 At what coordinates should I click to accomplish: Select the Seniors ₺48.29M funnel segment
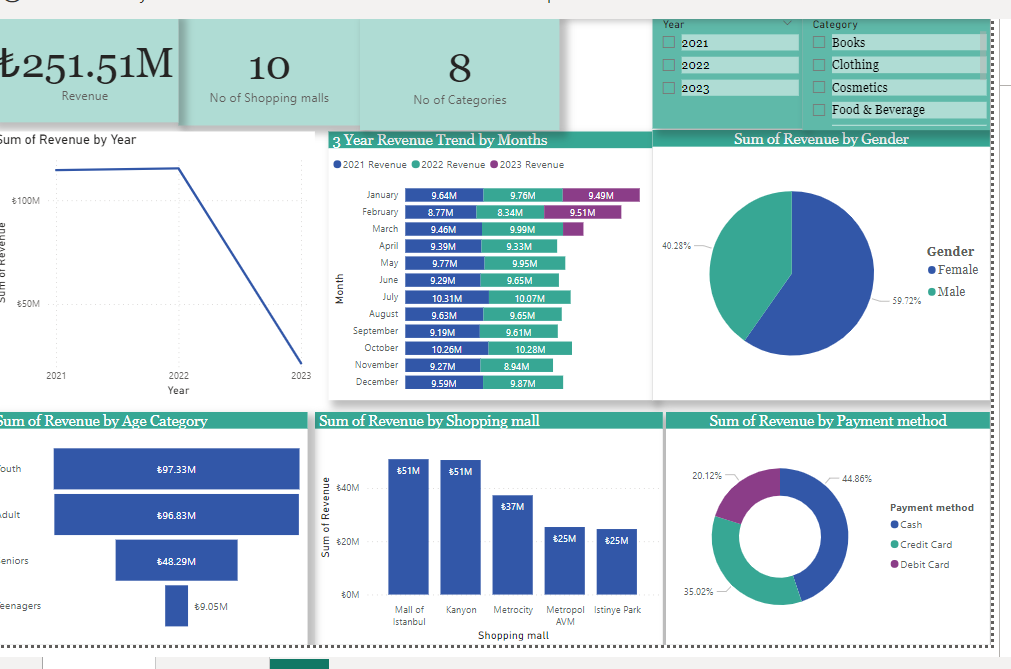tap(176, 561)
